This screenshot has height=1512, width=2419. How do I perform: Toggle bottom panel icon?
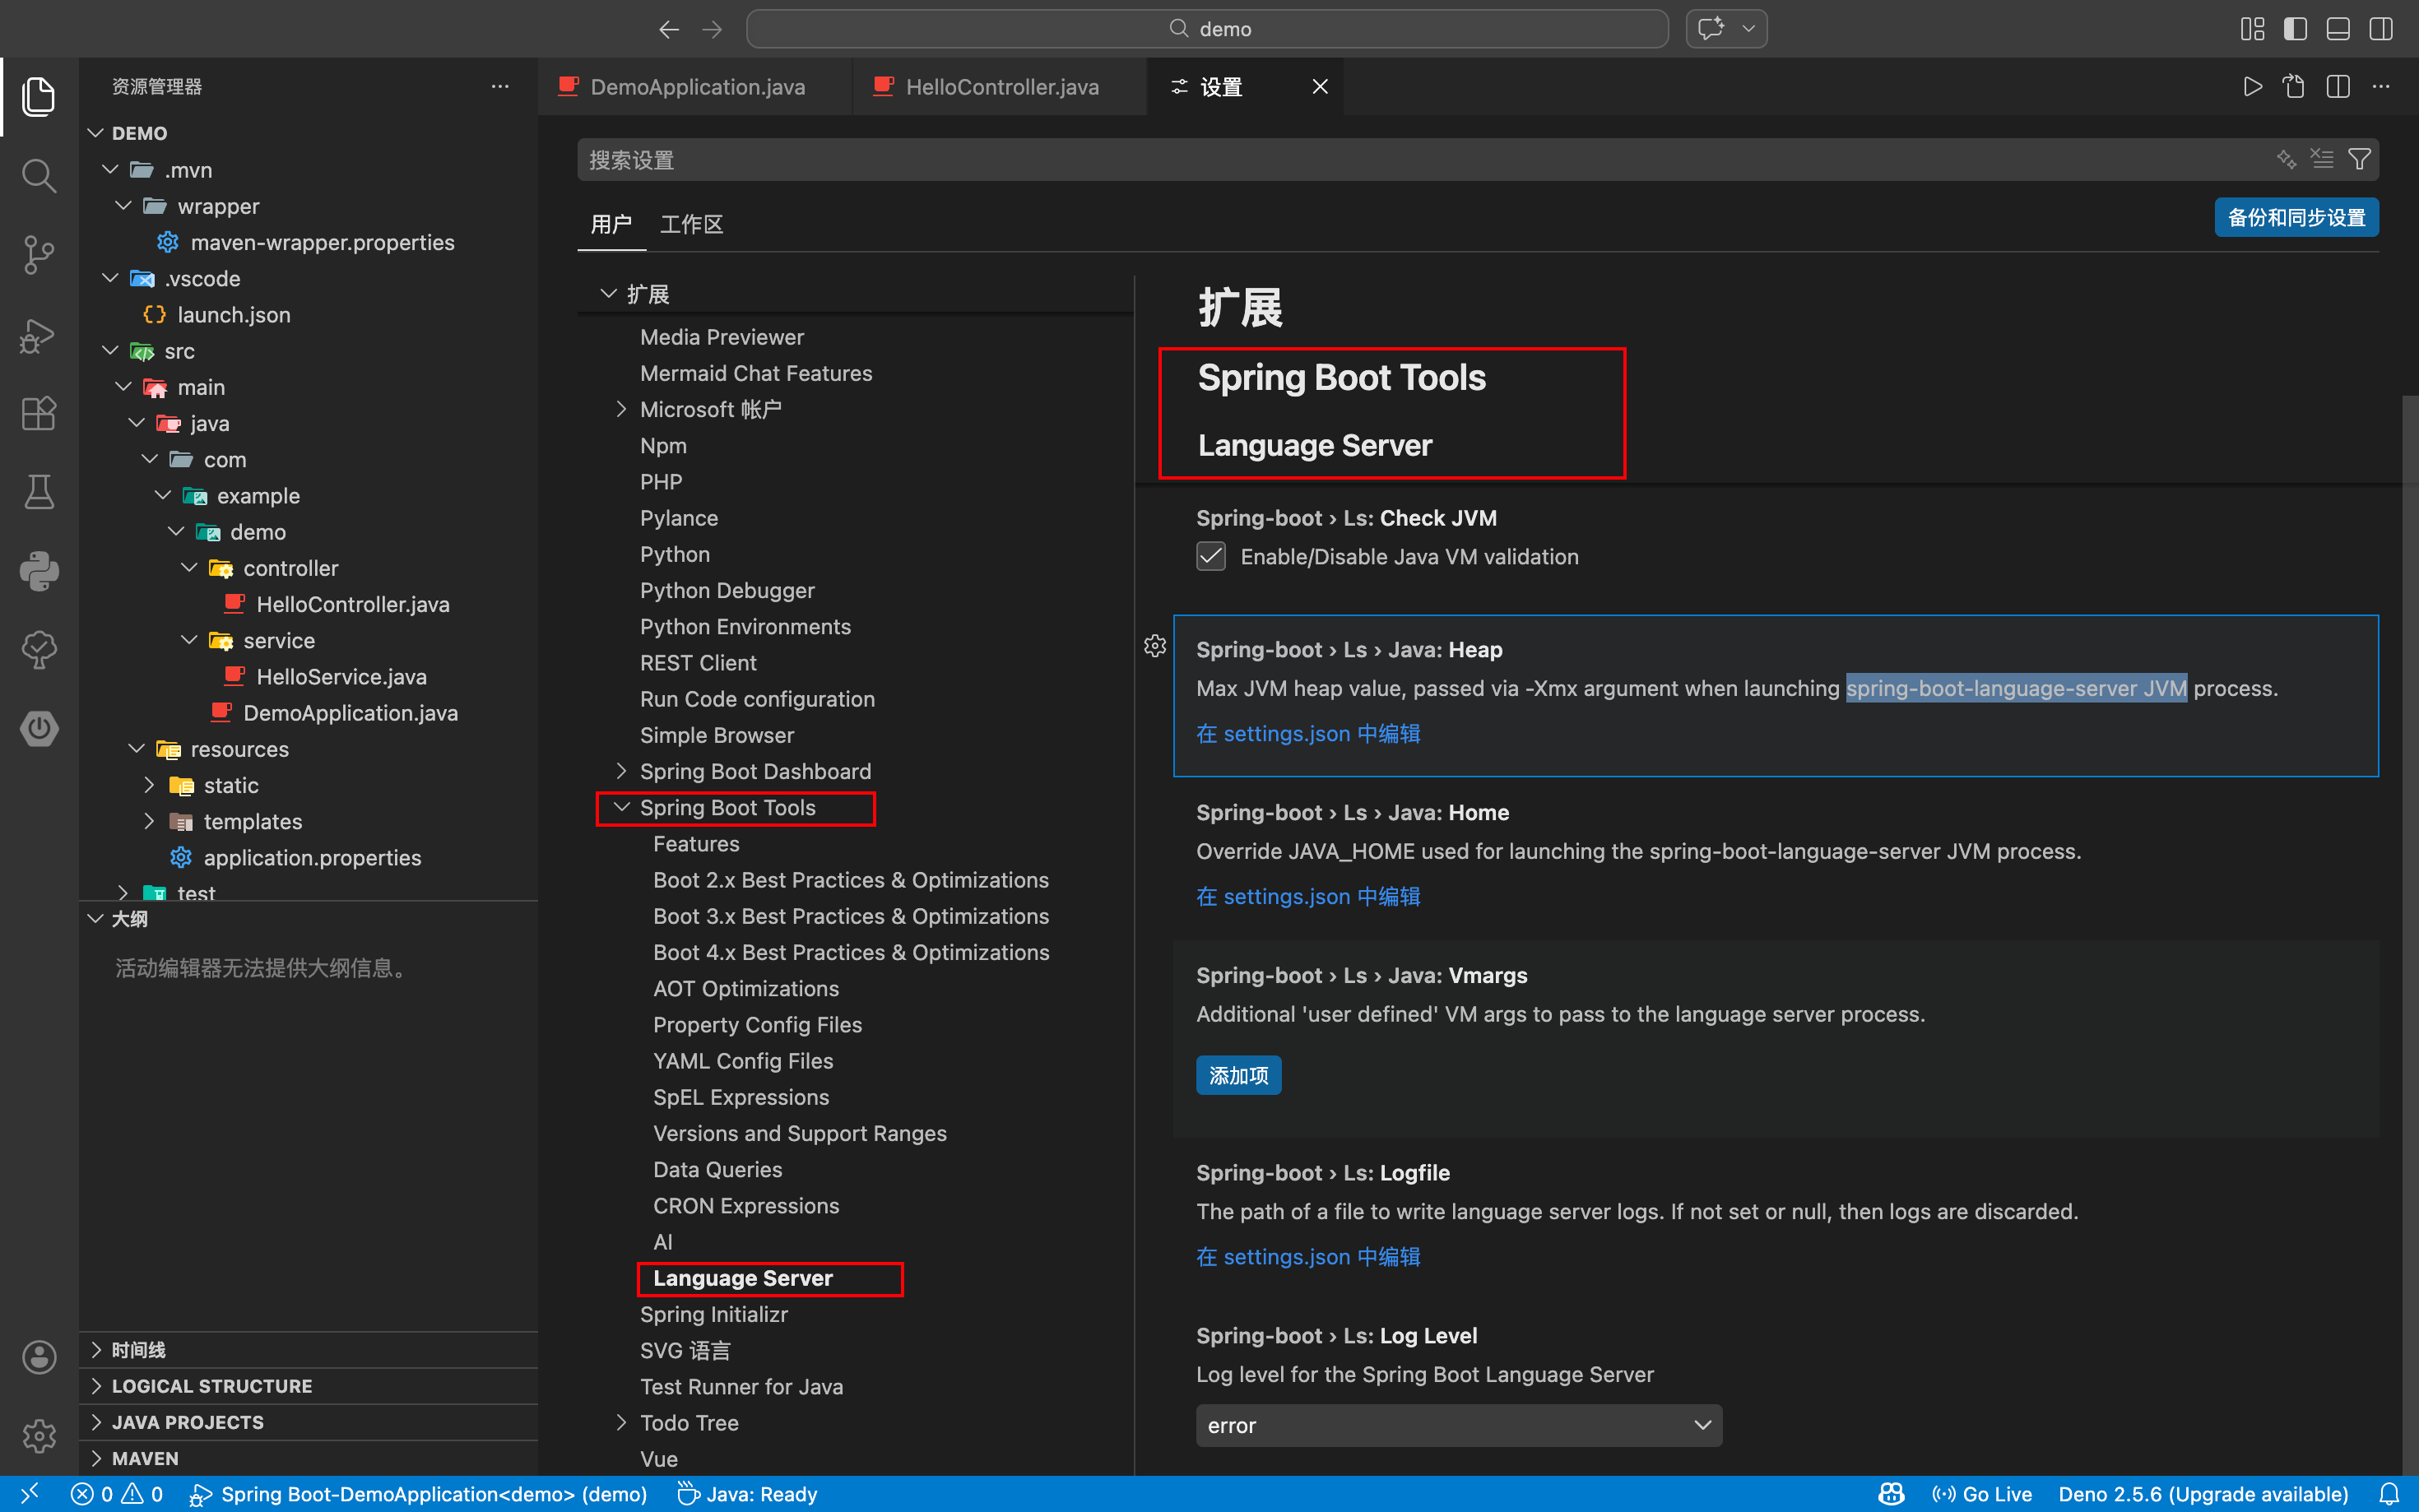(2338, 29)
